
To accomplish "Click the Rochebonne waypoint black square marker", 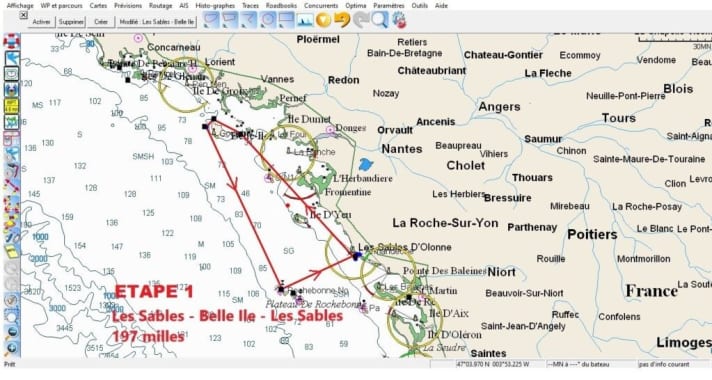I will pos(281,289).
